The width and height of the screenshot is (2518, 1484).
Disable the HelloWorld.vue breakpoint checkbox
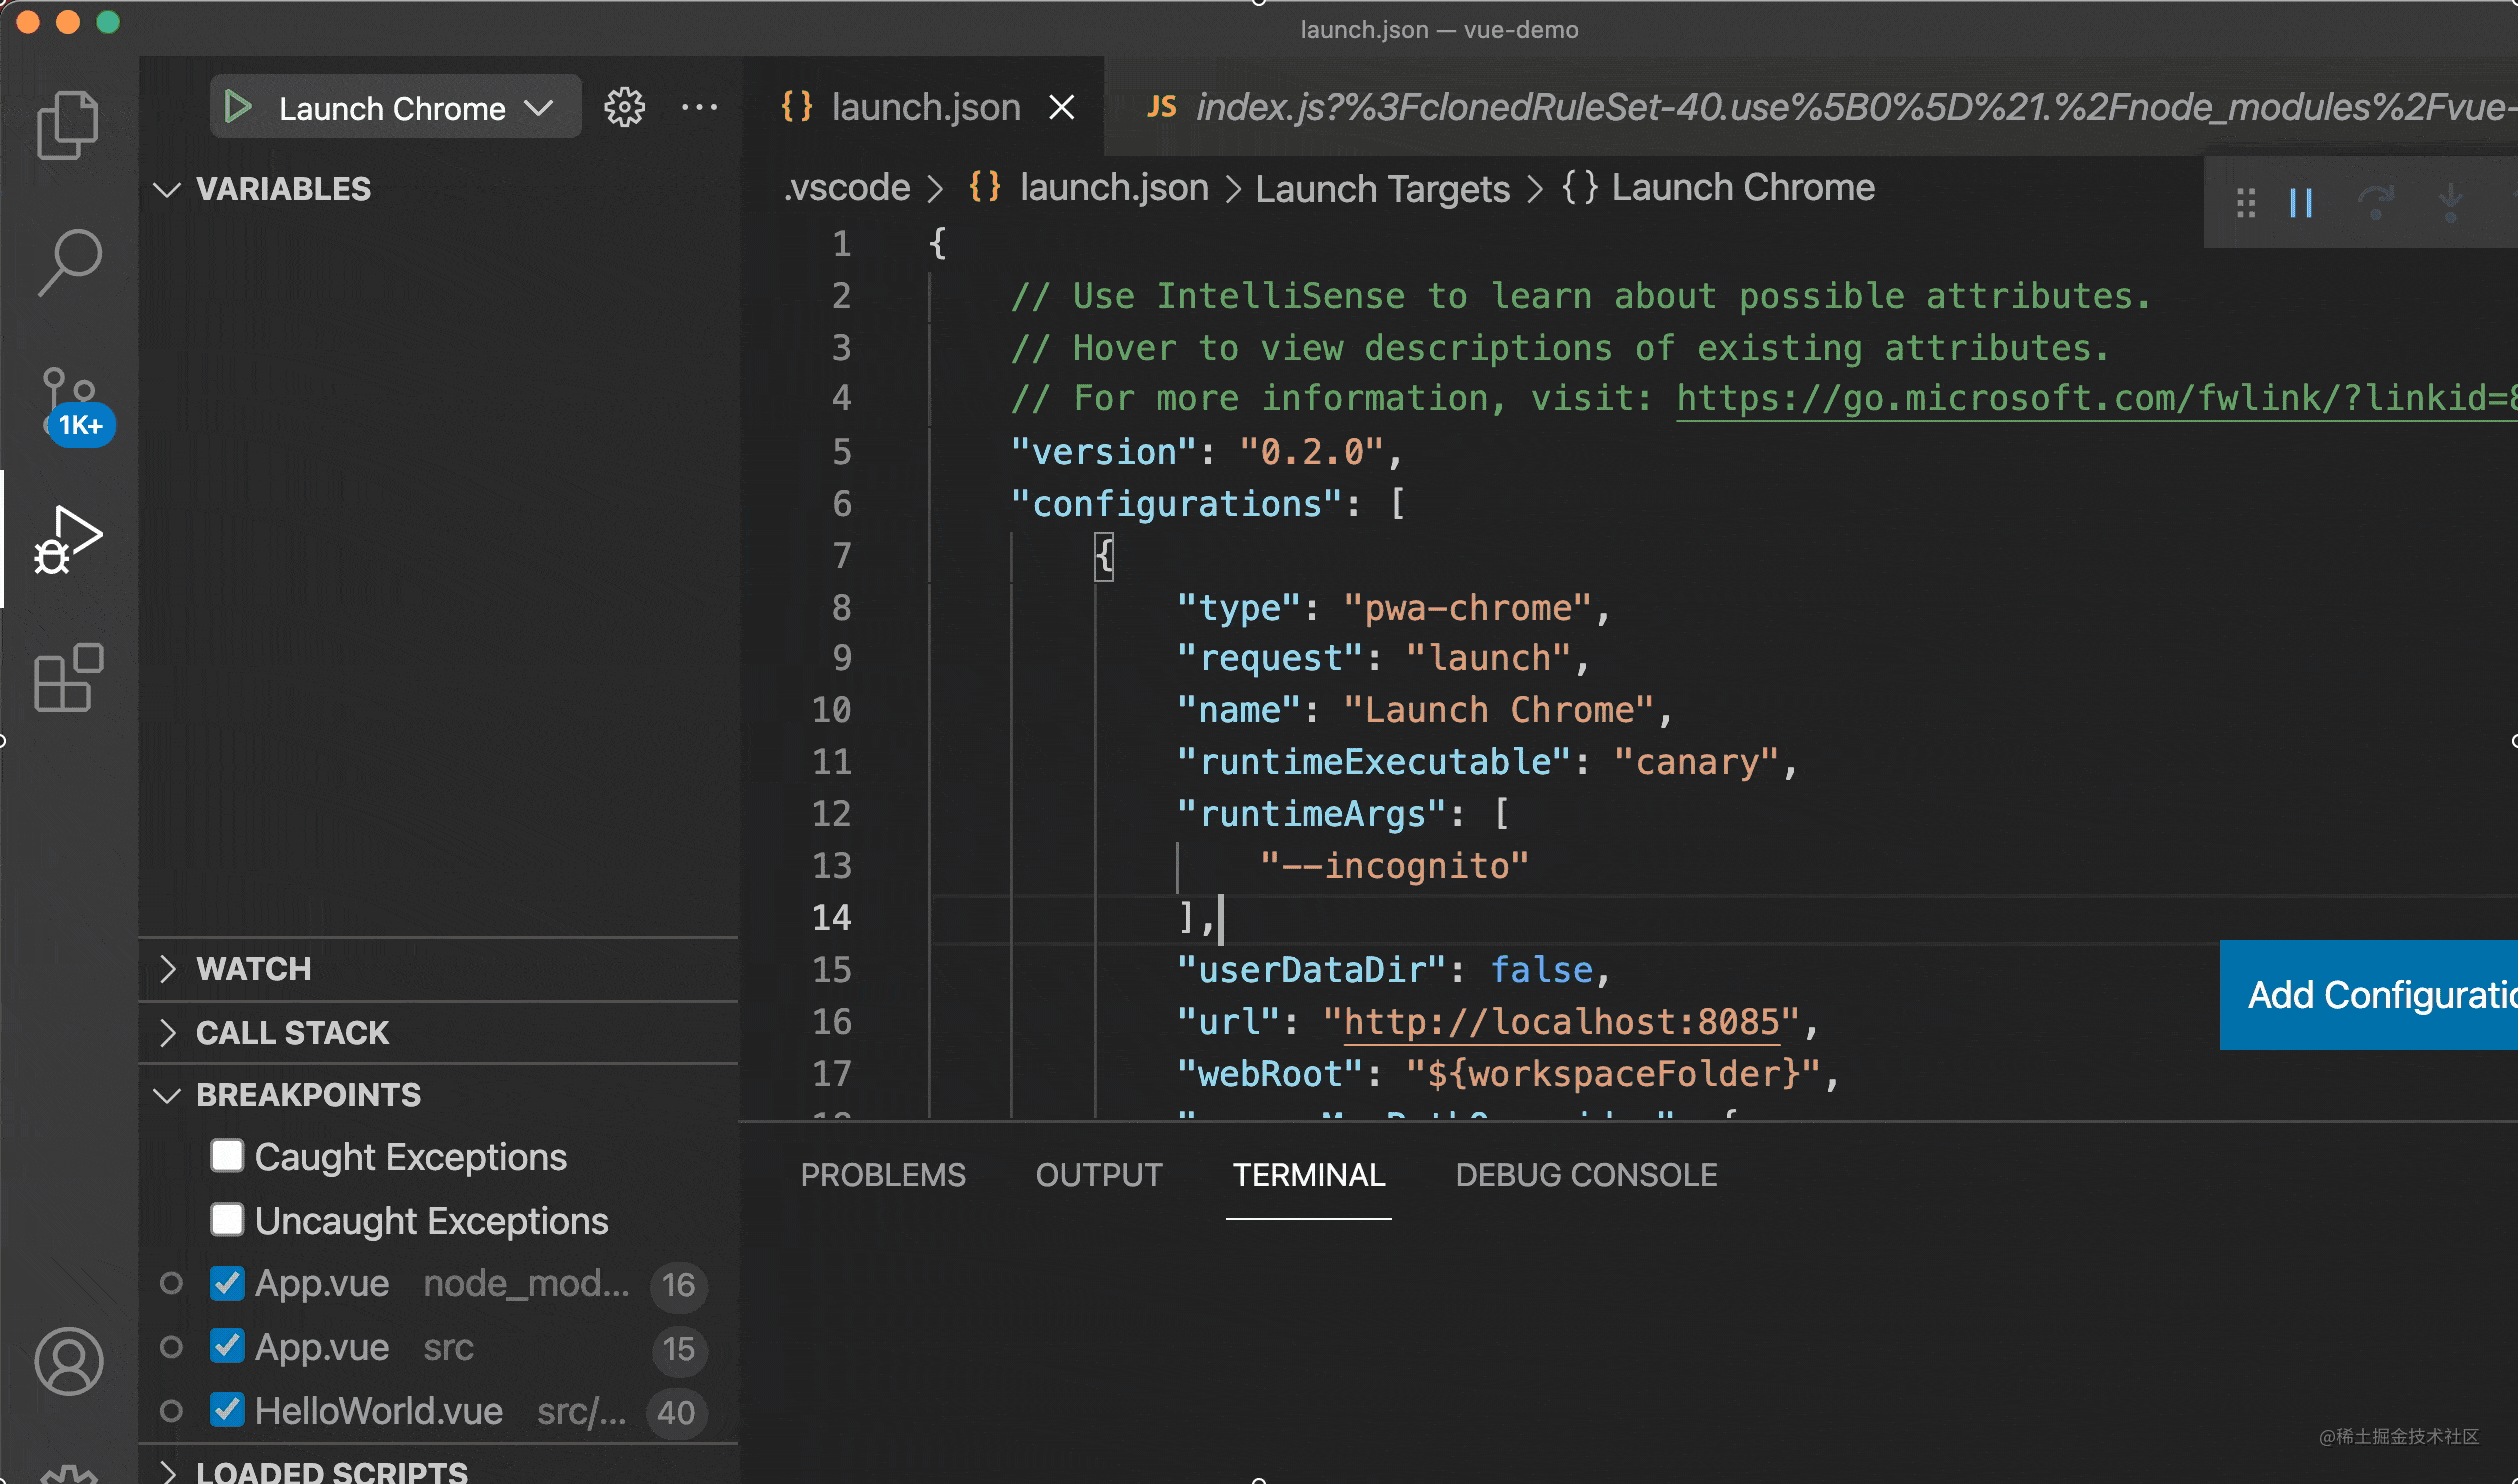(x=227, y=1411)
